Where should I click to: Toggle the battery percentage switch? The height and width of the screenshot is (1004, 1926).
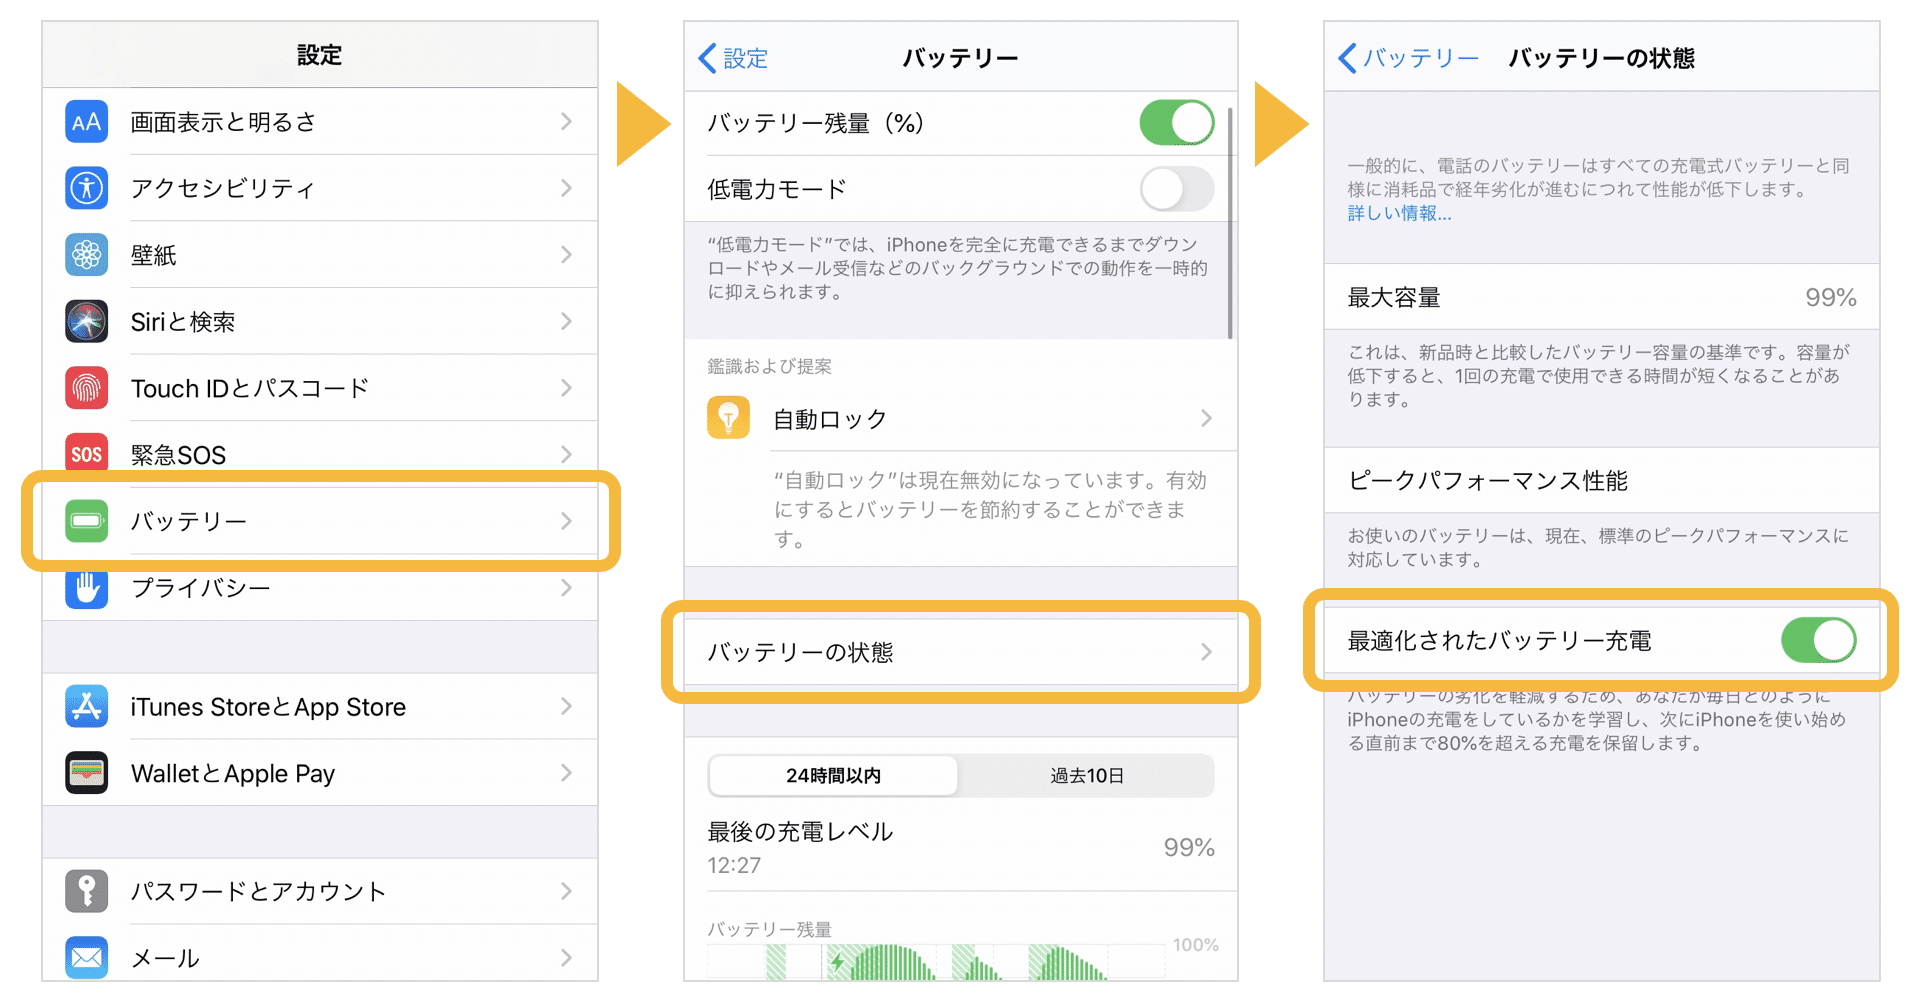pyautogui.click(x=1176, y=123)
